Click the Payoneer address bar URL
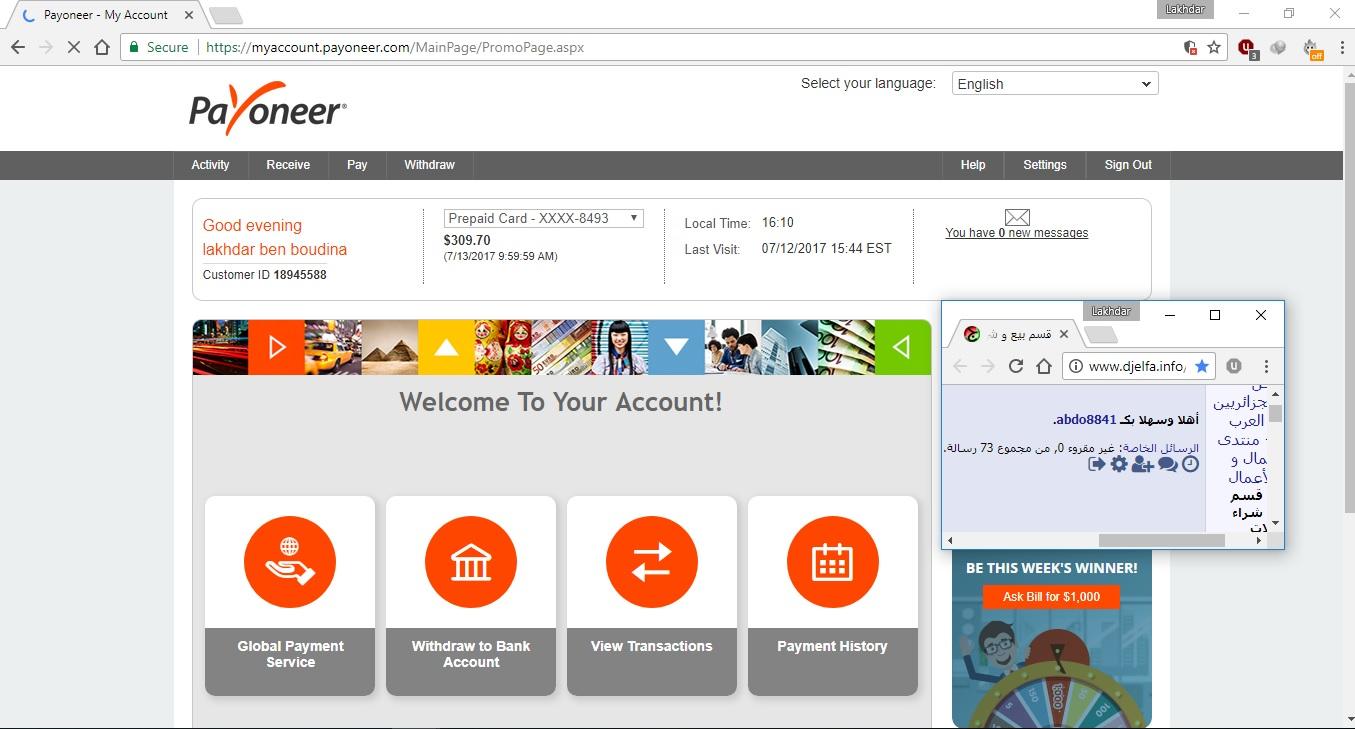 [x=395, y=47]
